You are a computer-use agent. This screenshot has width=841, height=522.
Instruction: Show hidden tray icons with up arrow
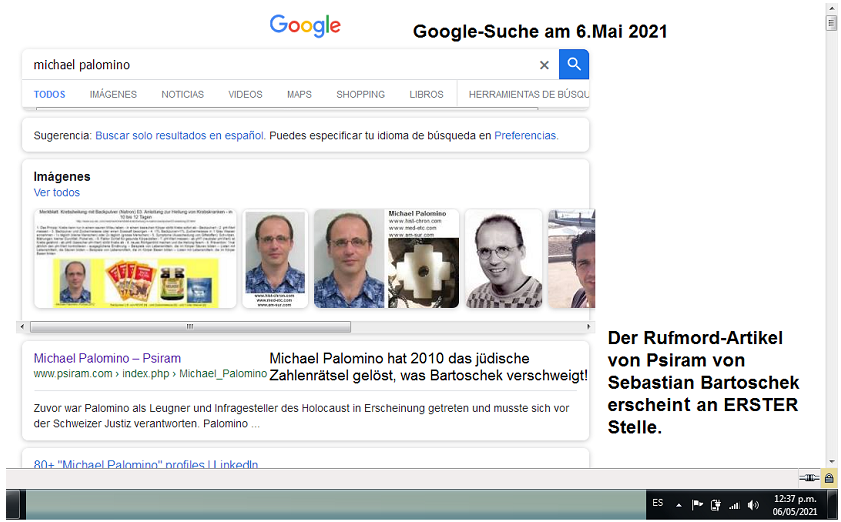679,505
